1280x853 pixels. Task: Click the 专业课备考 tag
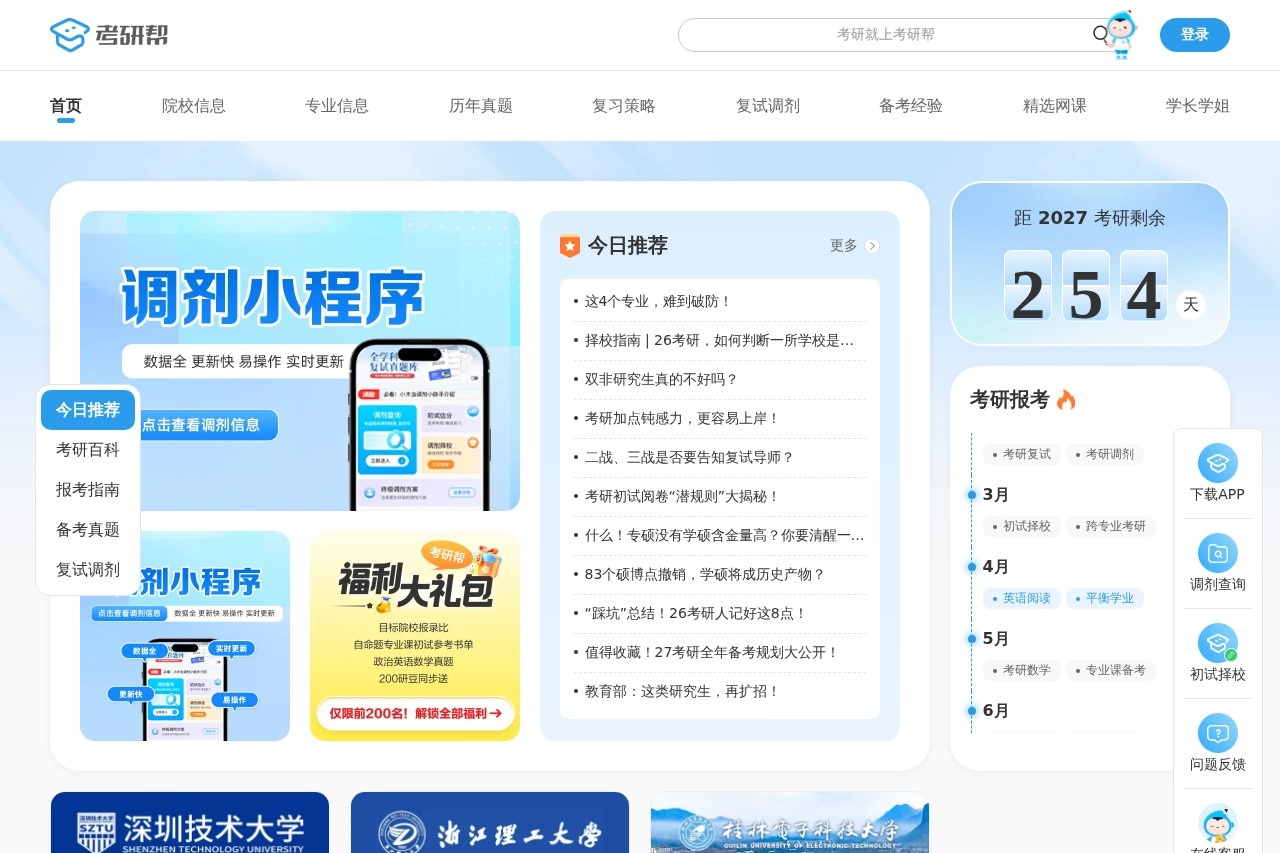pyautogui.click(x=1111, y=670)
